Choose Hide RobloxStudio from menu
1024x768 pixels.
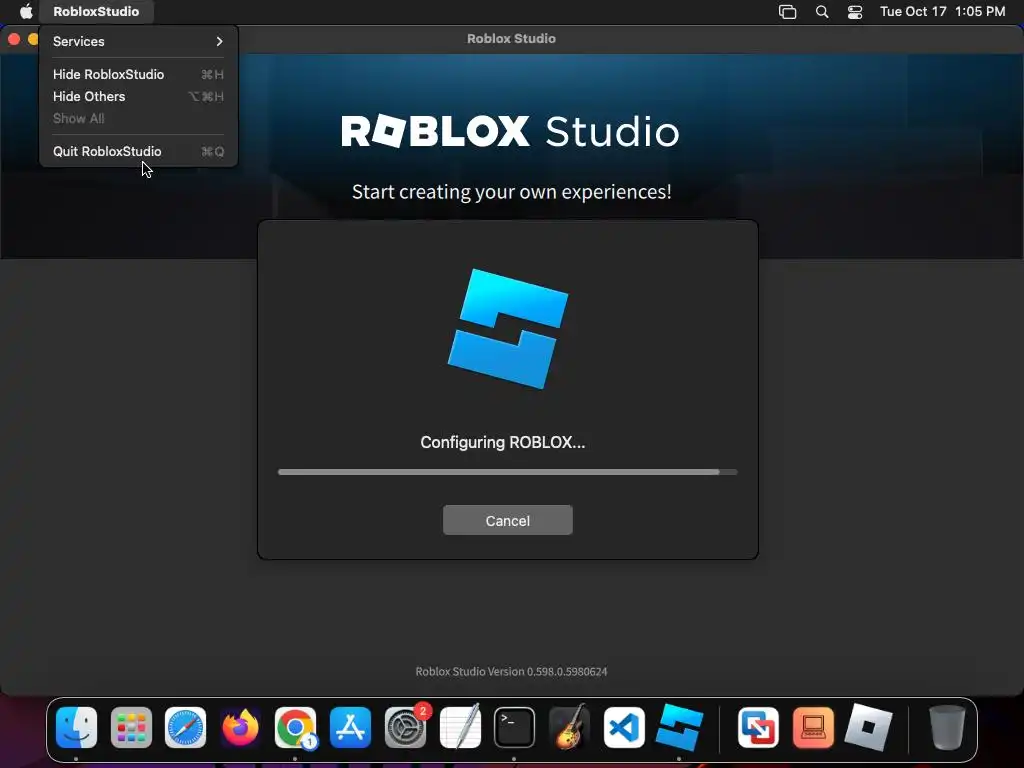(x=138, y=74)
